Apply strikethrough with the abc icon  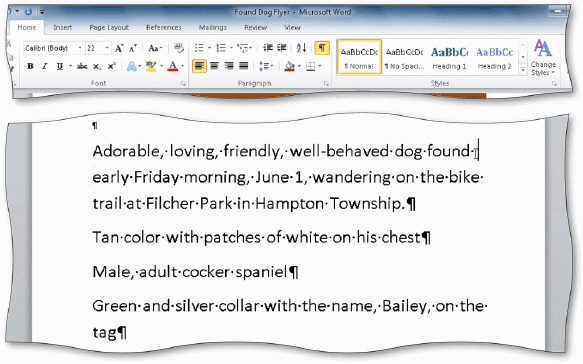pyautogui.click(x=82, y=66)
